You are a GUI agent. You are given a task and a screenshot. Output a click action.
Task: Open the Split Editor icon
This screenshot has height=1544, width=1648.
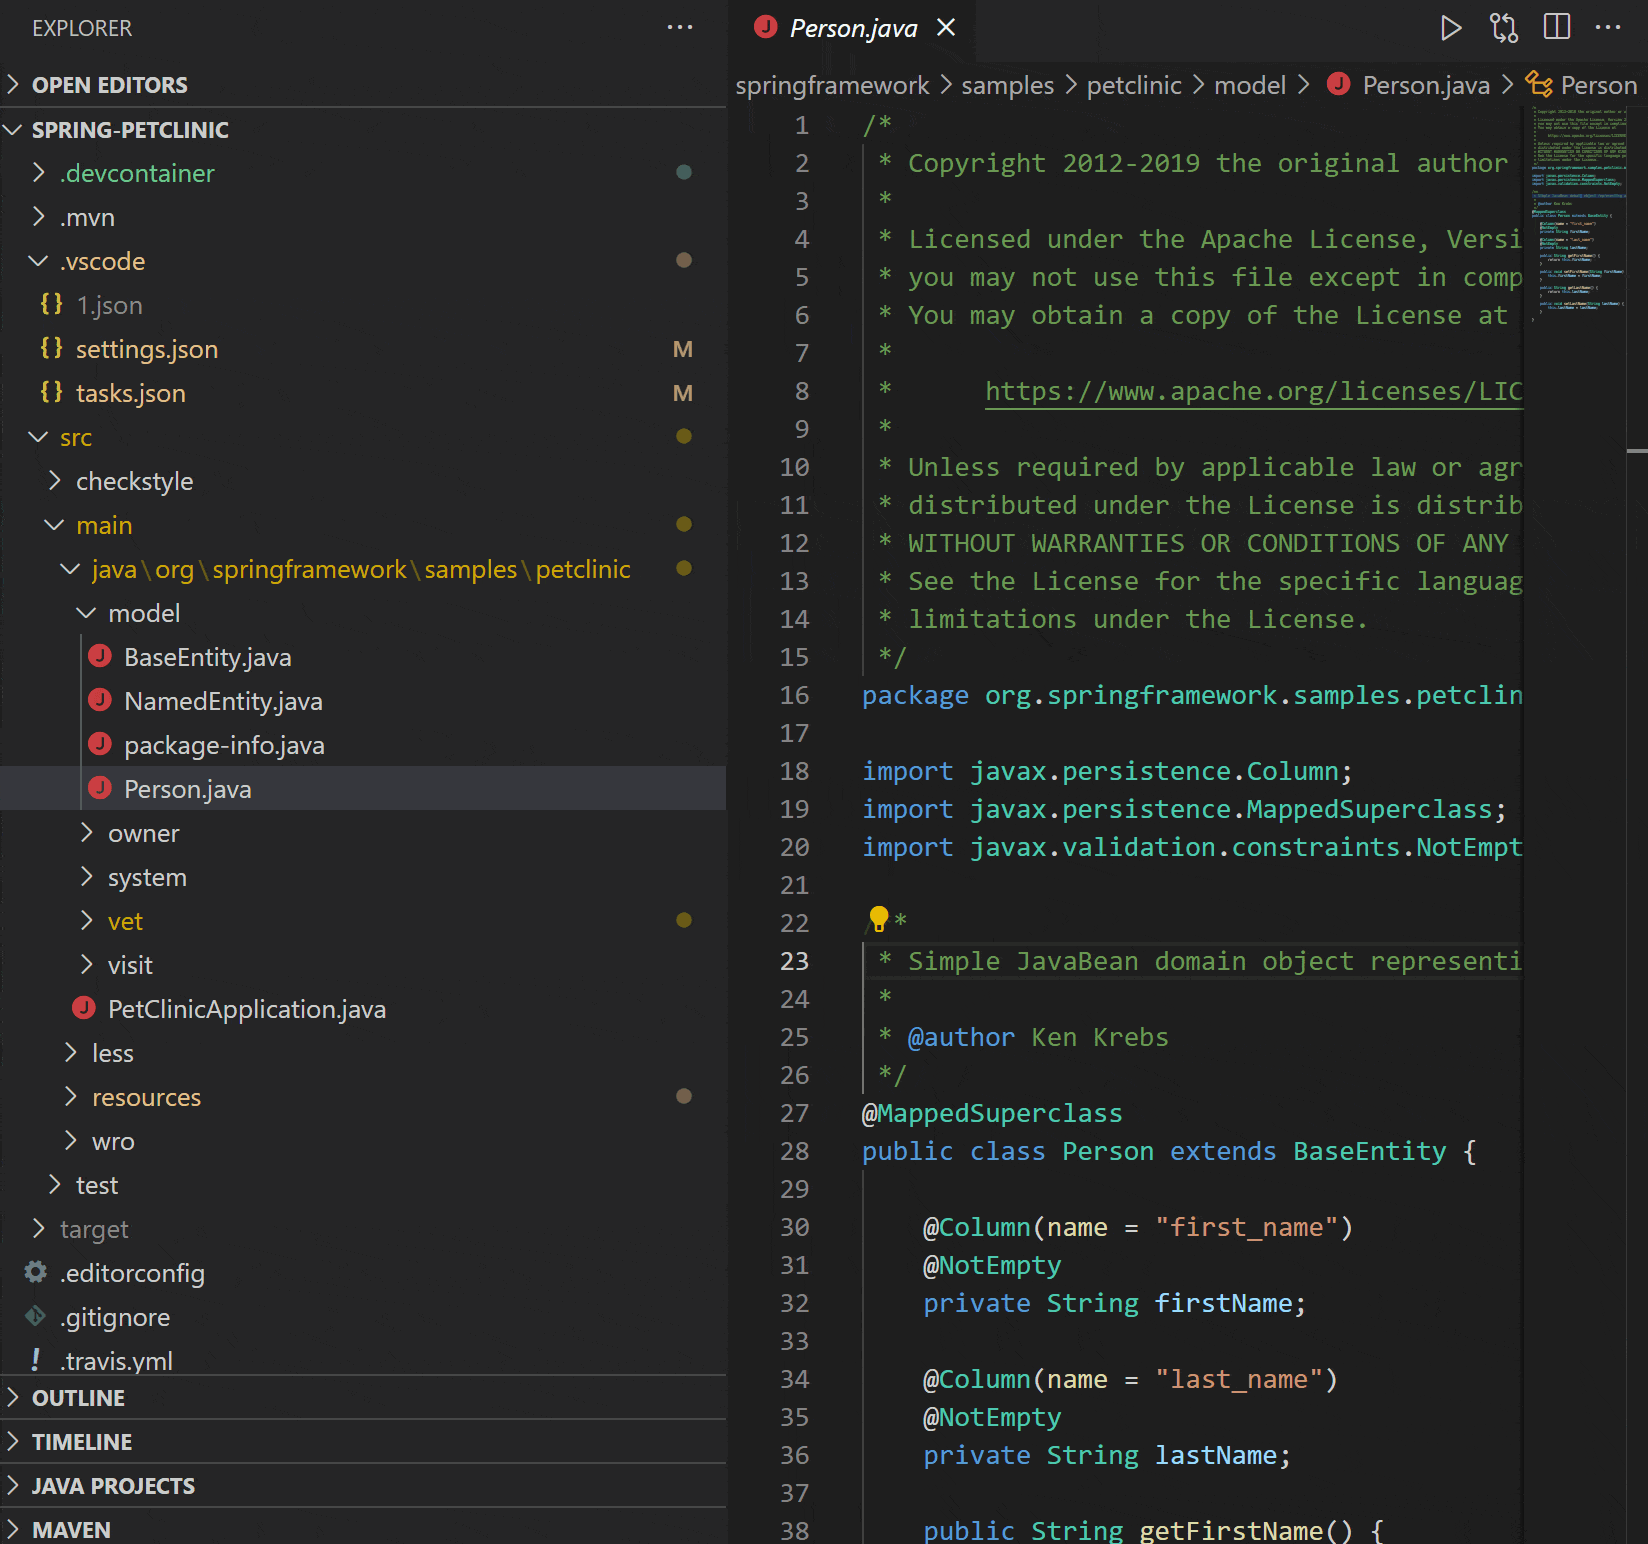(1556, 28)
